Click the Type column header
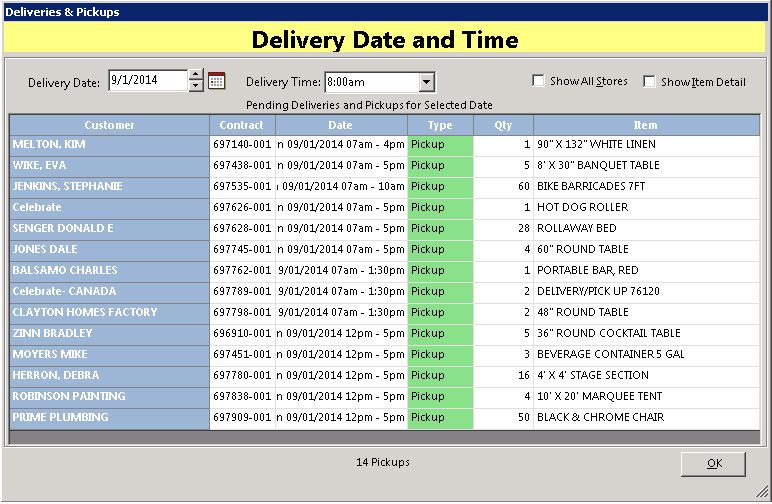Screen dimensions: 772x504 pyautogui.click(x=440, y=125)
